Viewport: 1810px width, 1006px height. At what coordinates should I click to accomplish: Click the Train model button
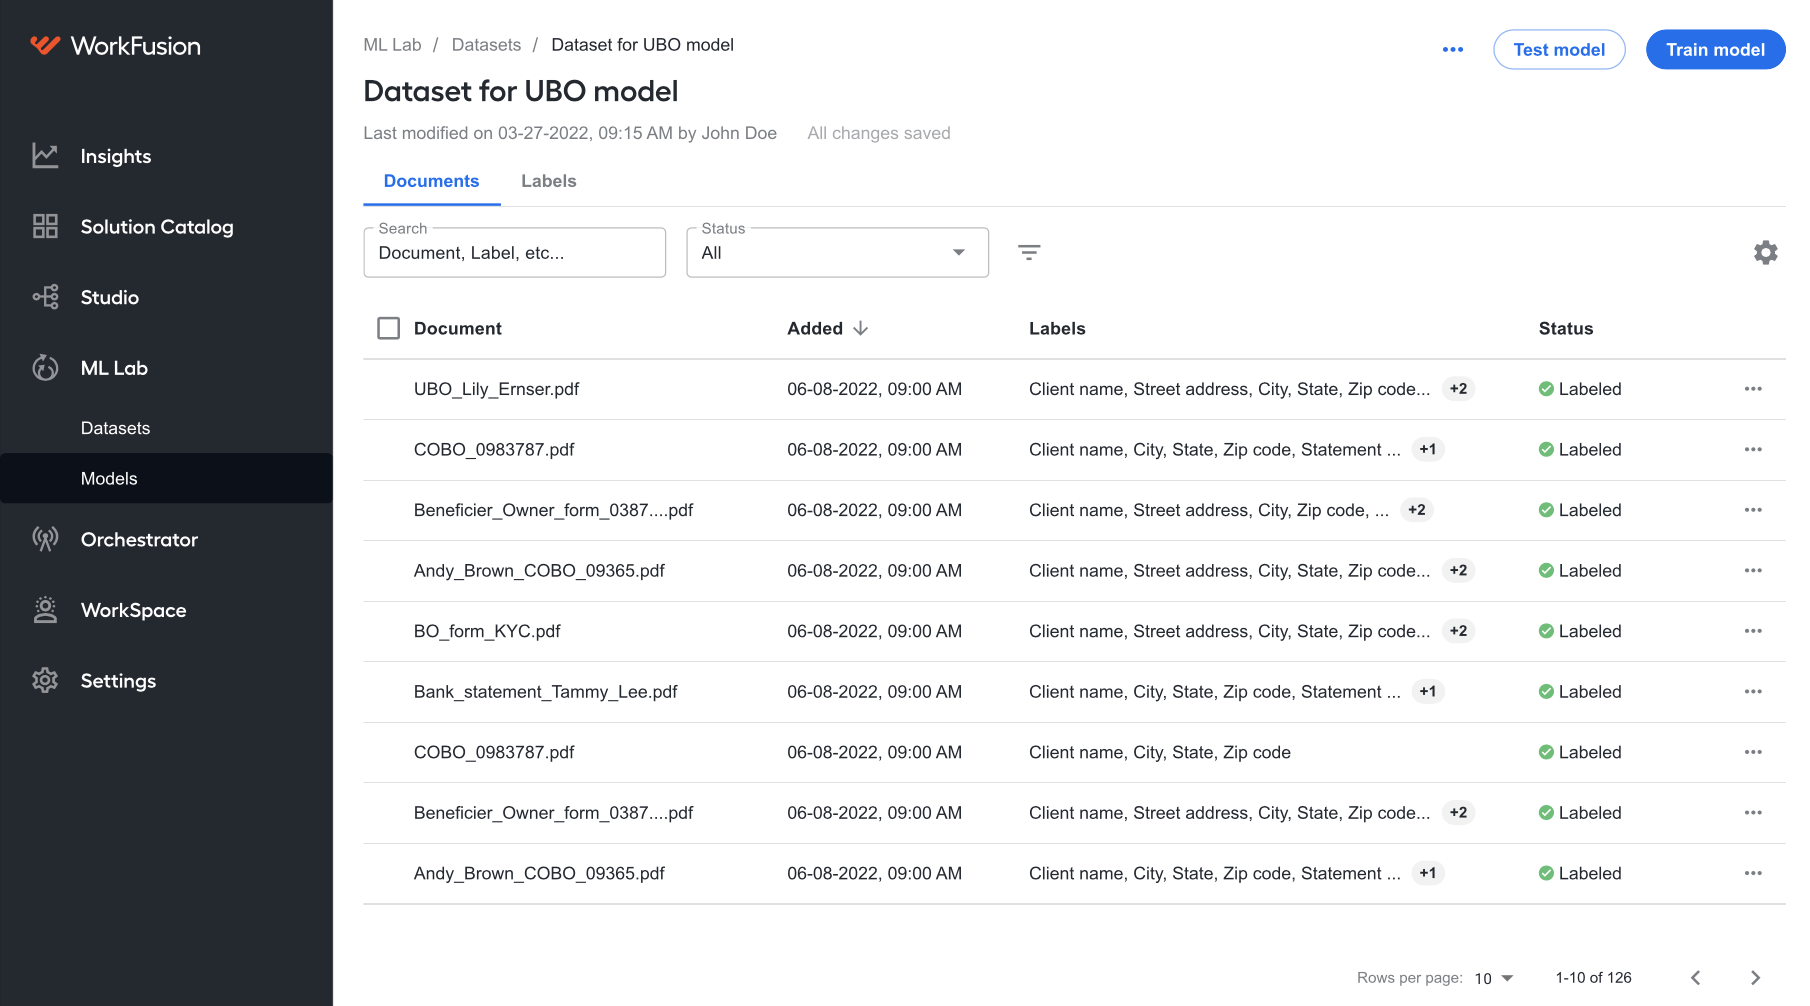[x=1715, y=50]
